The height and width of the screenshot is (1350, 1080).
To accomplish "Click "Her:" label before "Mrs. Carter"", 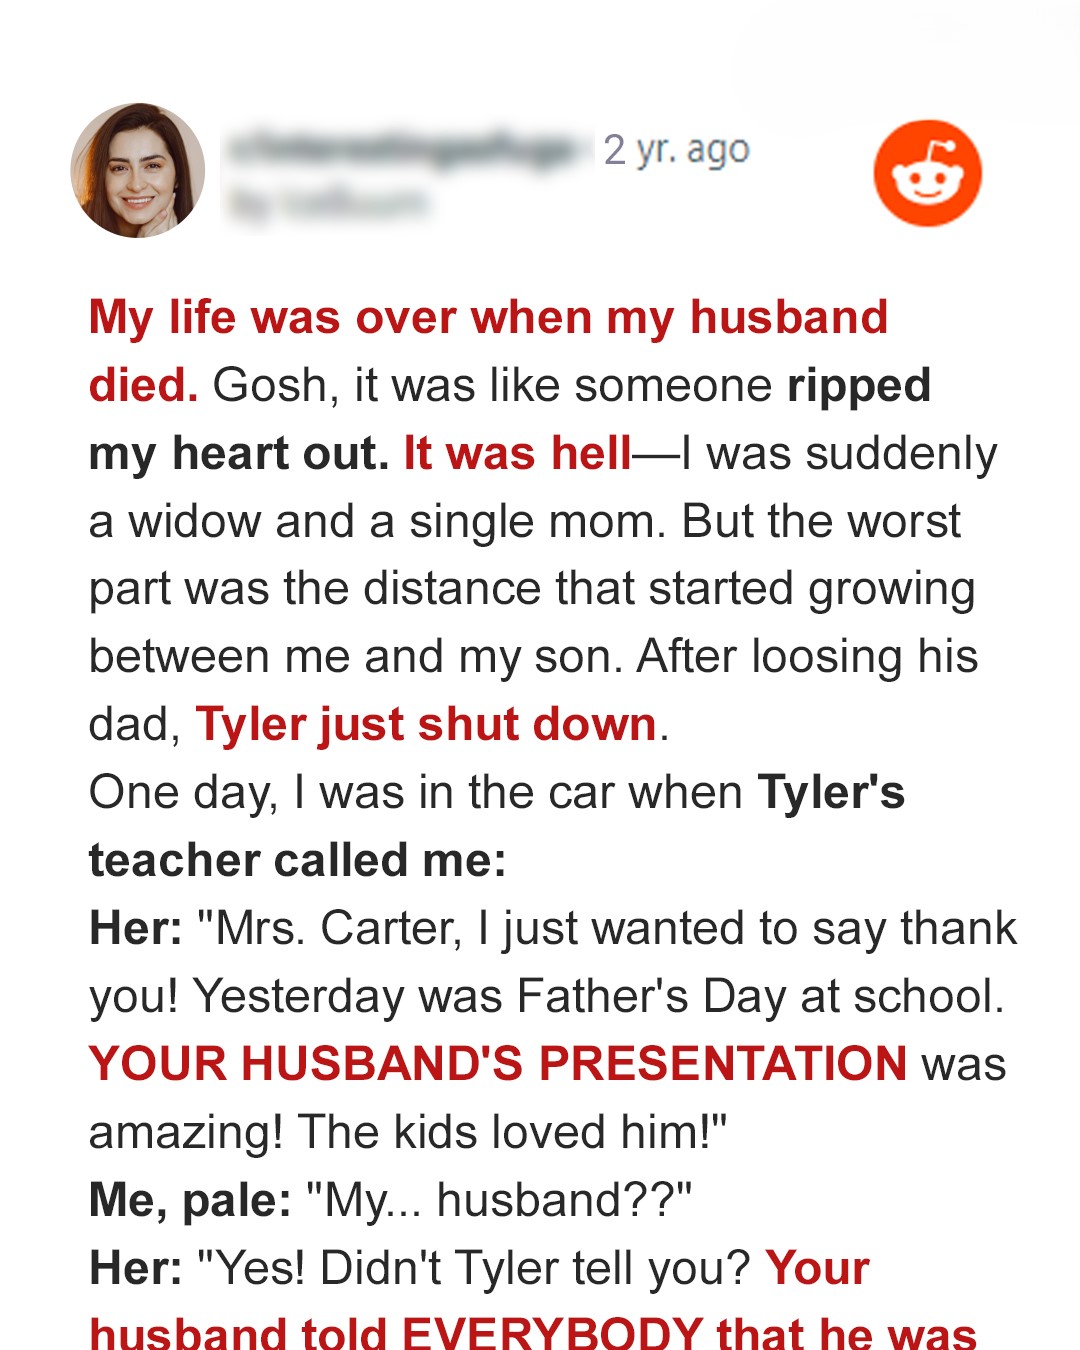I will pyautogui.click(x=135, y=929).
